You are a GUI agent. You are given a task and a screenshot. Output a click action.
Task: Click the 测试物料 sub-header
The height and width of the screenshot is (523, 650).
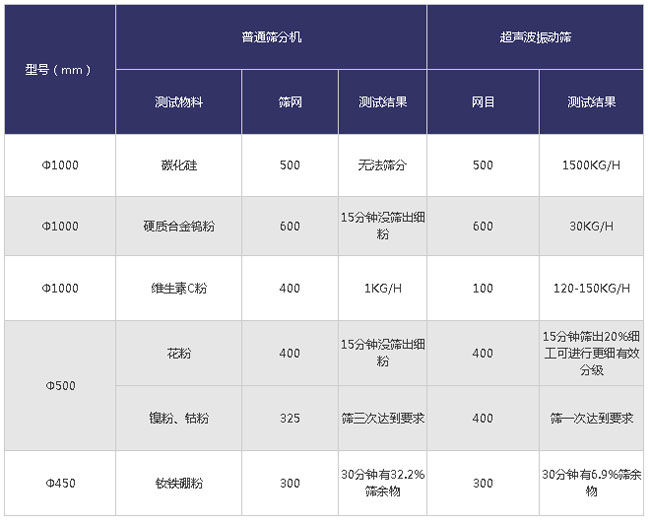click(x=178, y=102)
